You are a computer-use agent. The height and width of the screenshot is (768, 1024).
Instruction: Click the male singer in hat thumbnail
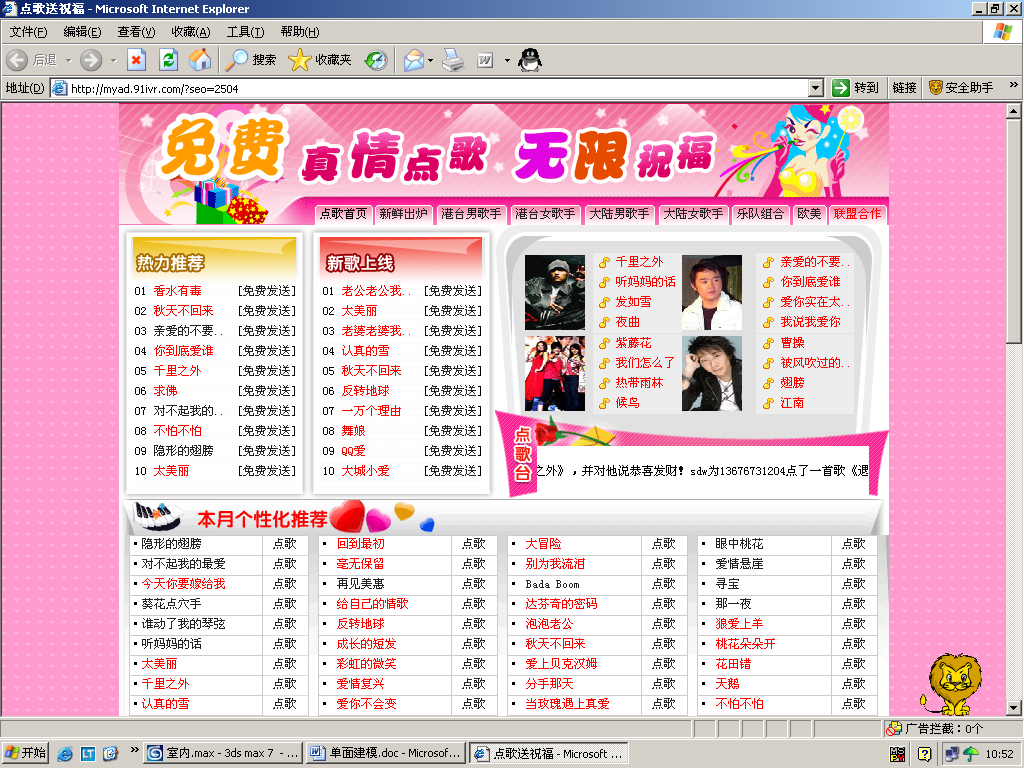[x=555, y=293]
